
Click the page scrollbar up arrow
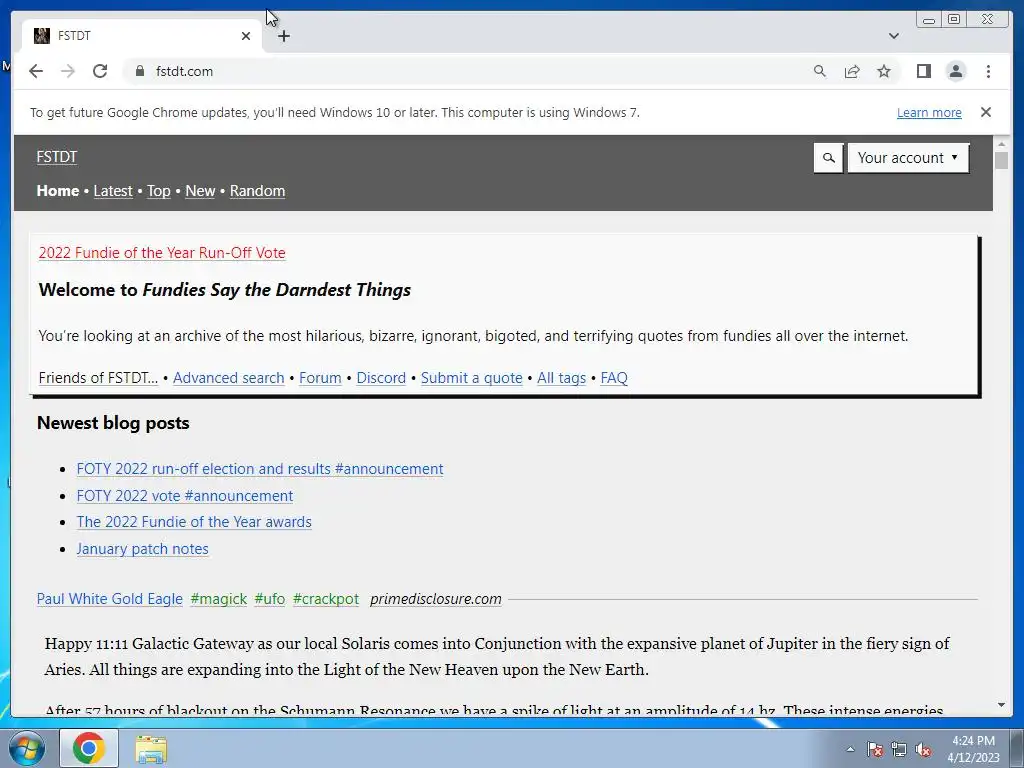tap(1001, 143)
